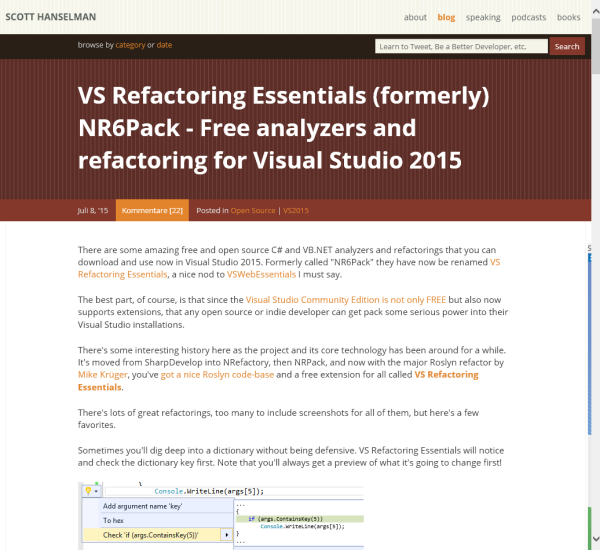Open the speaking page

coord(483,17)
